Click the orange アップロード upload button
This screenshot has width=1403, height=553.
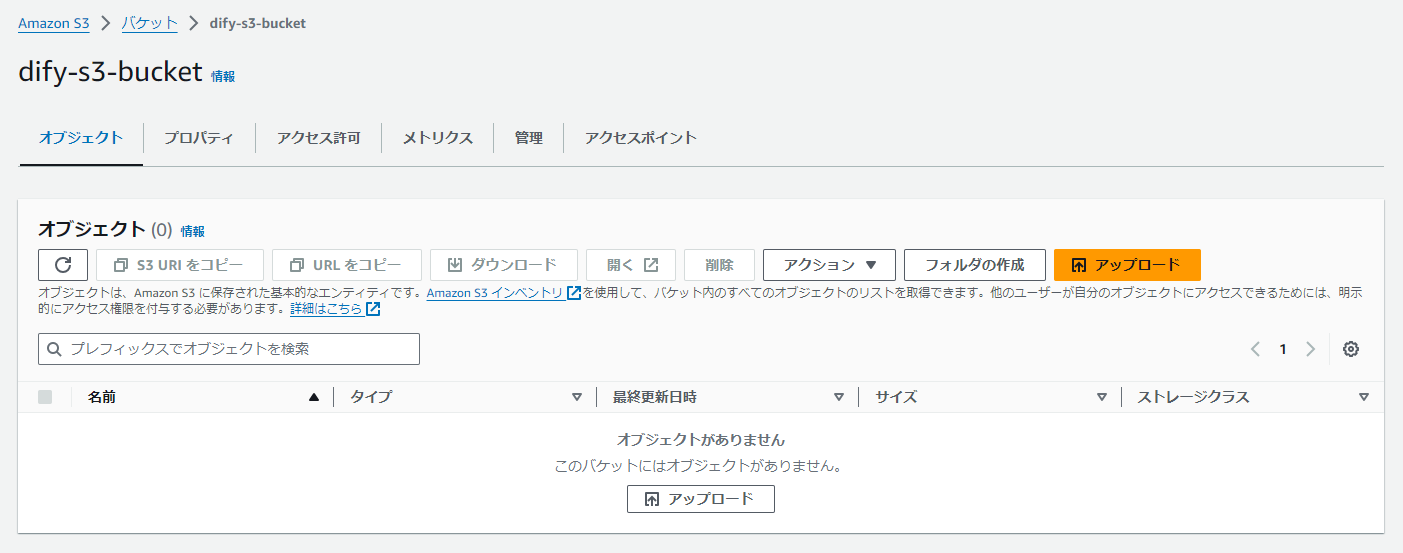(1127, 265)
